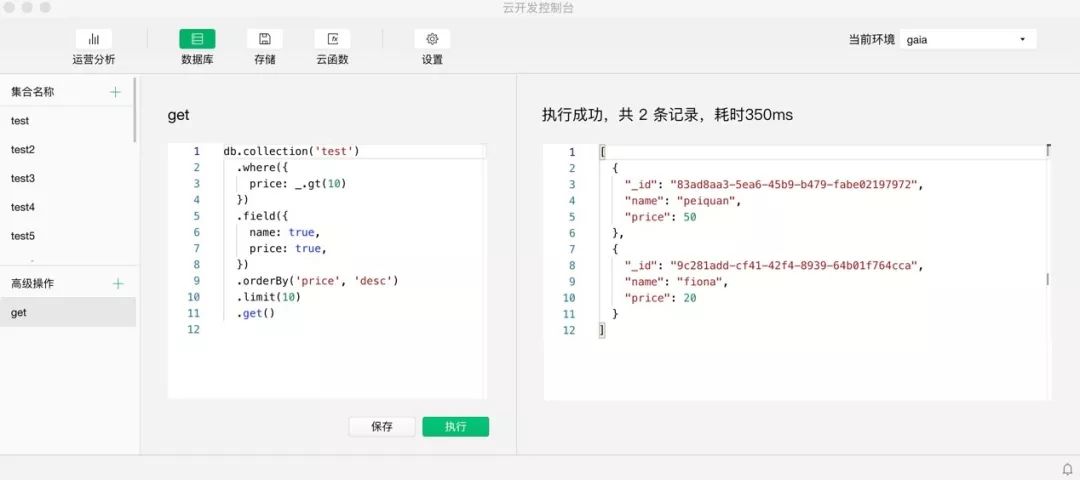This screenshot has height=480, width=1080.
Task: Open the 云函数 cloud functions icon
Action: click(333, 39)
